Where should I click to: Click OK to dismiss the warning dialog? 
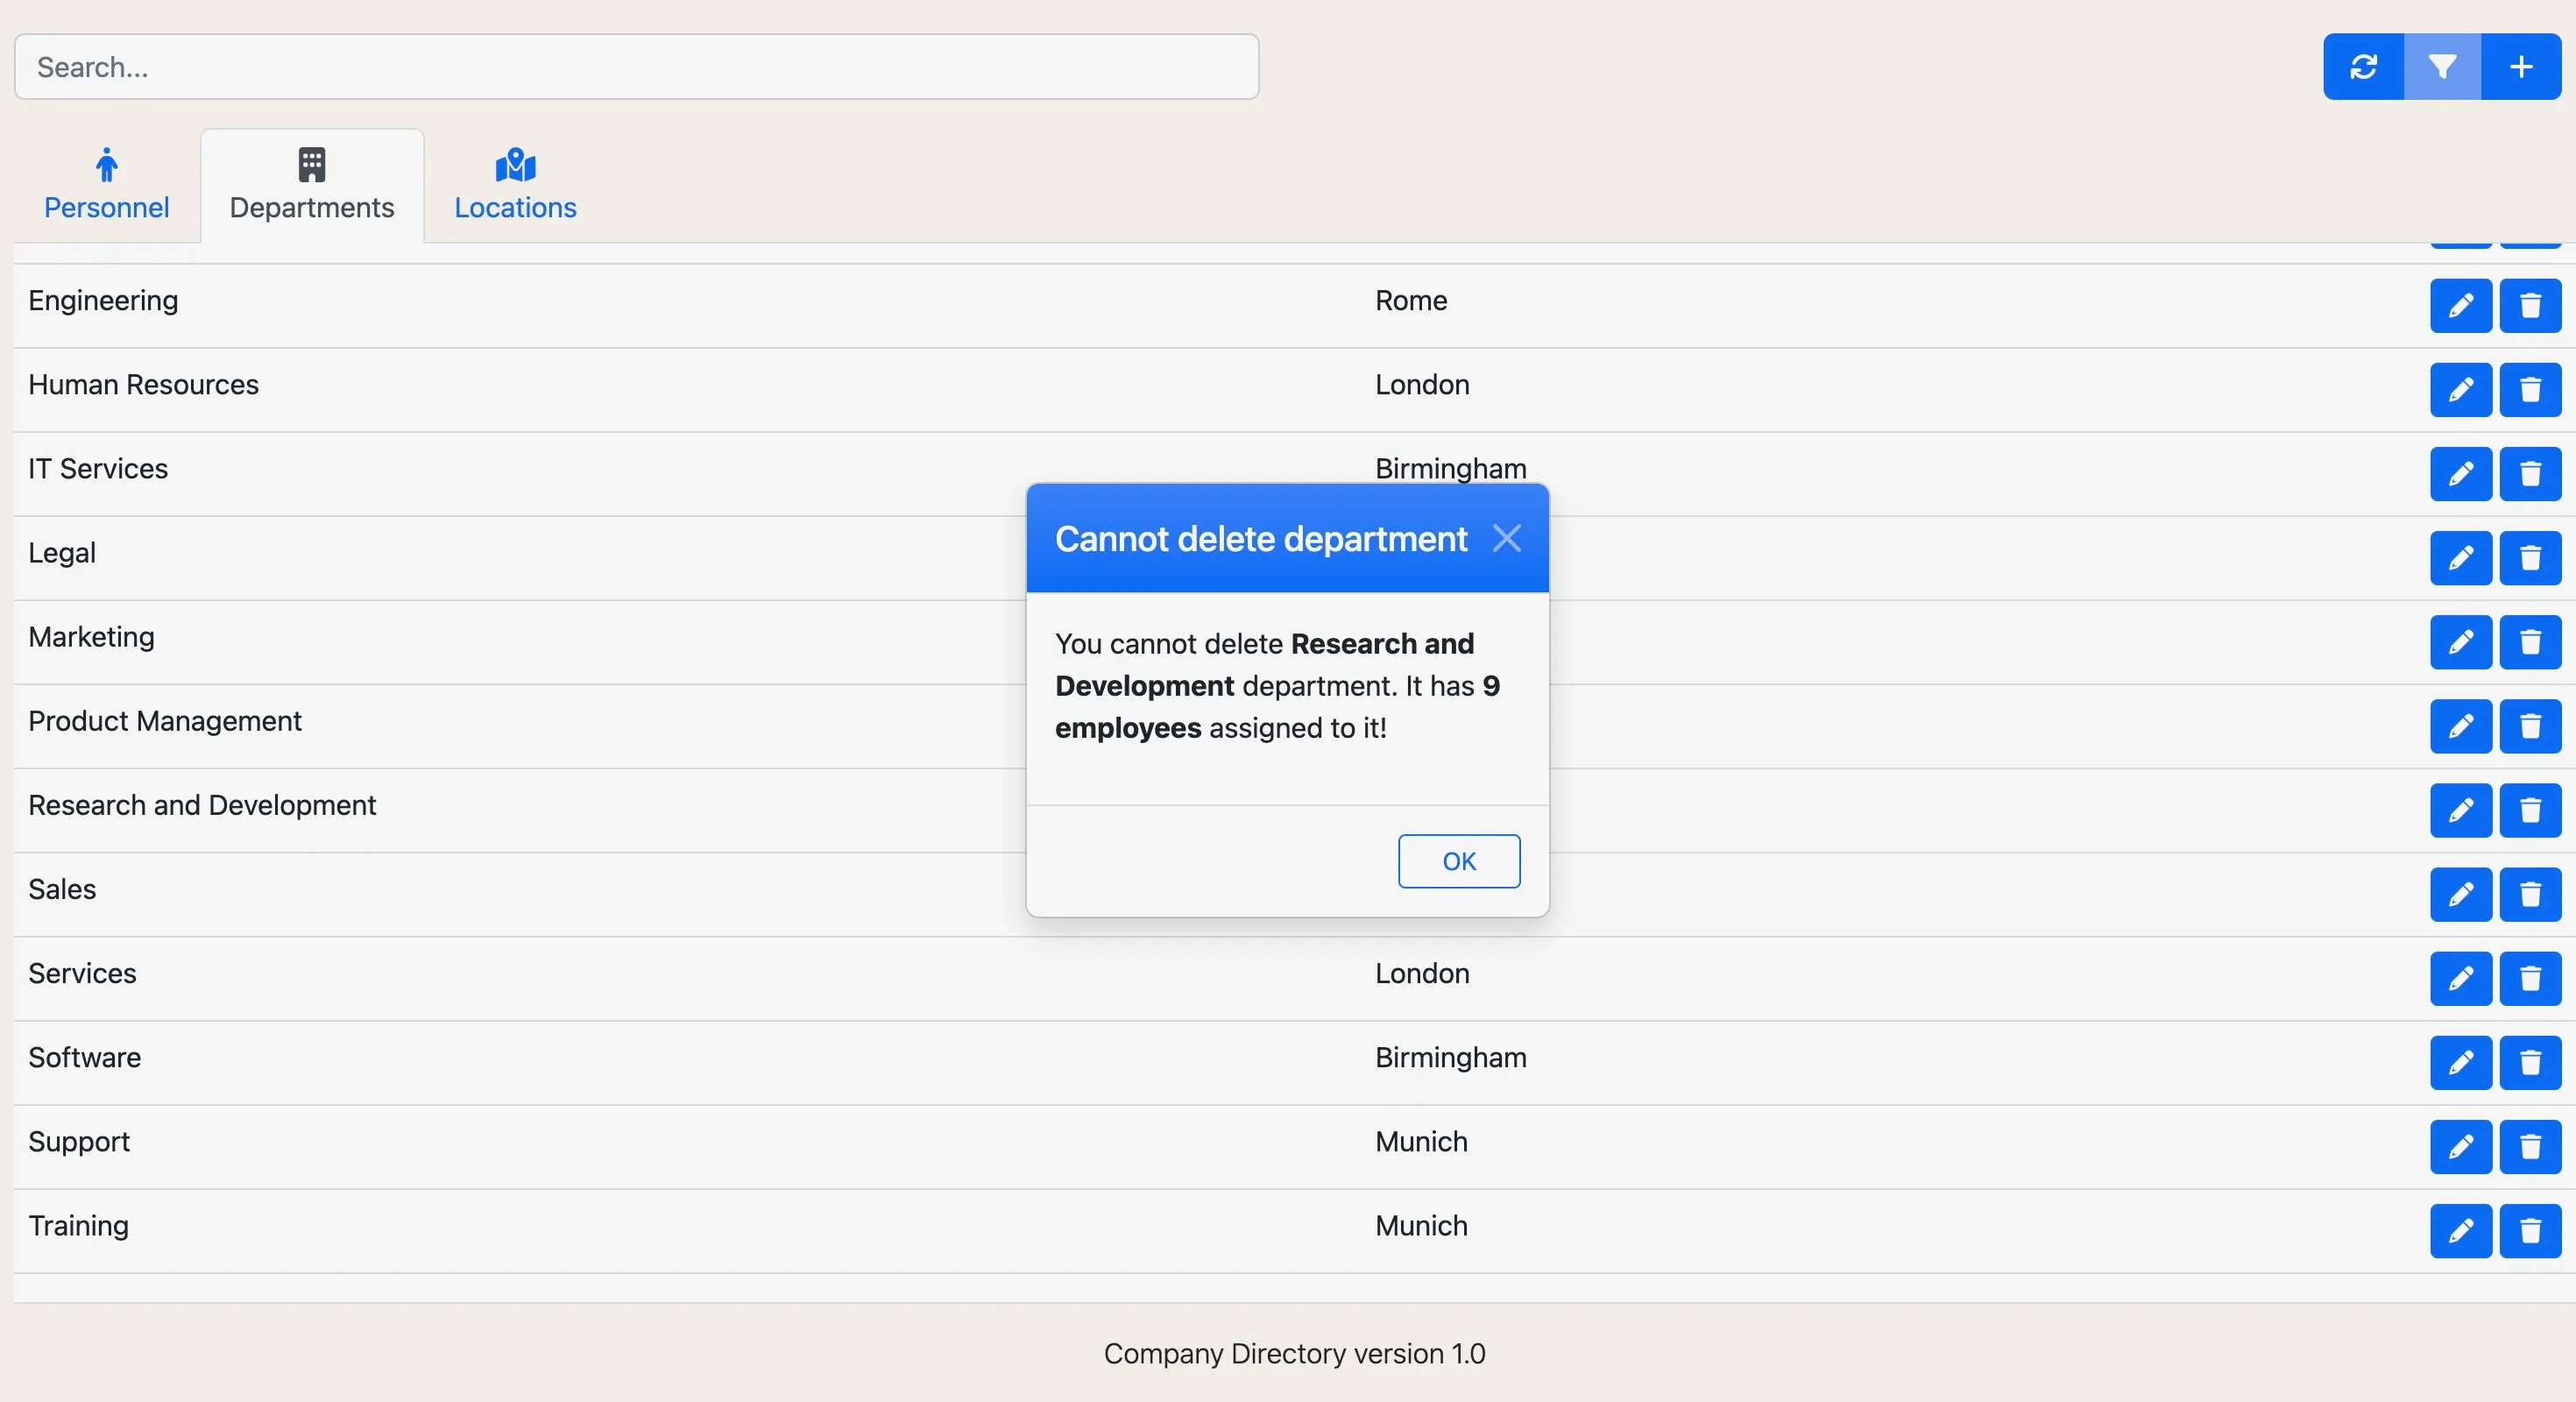pos(1459,861)
